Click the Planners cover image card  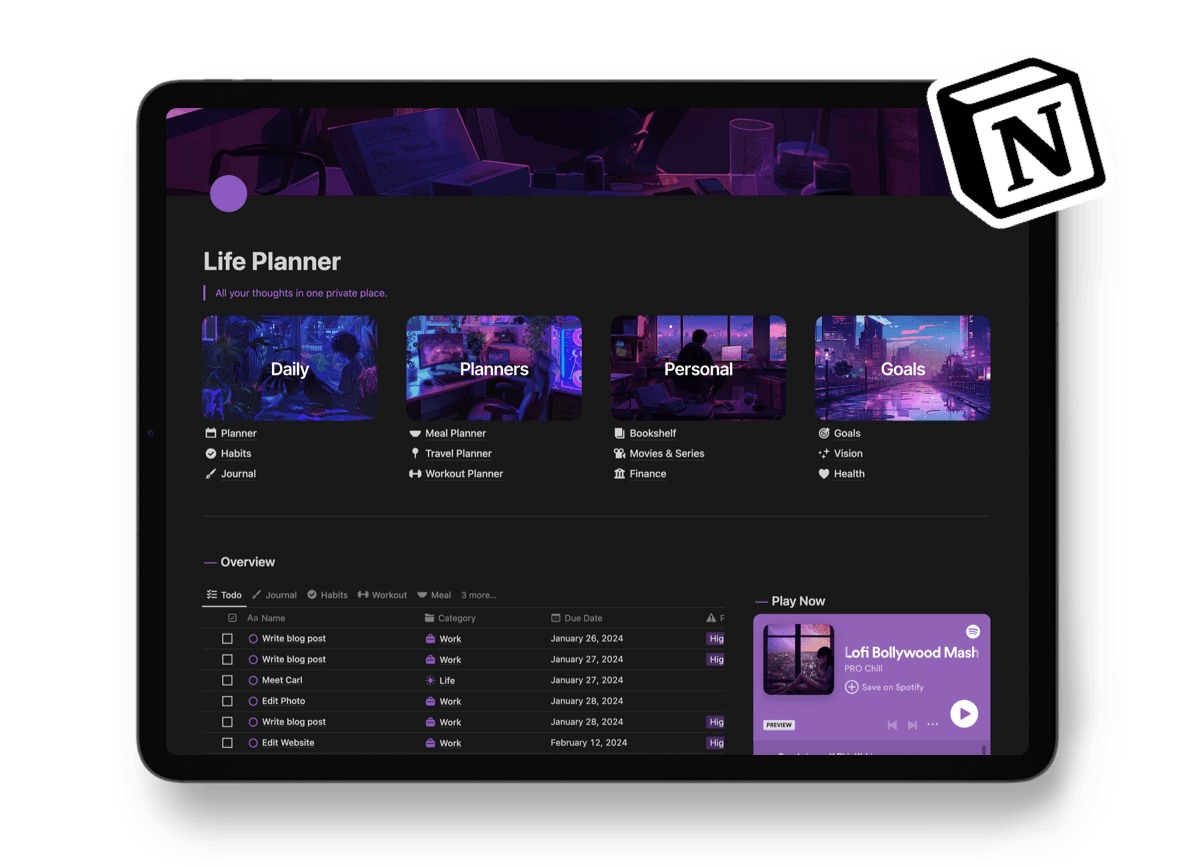point(494,368)
